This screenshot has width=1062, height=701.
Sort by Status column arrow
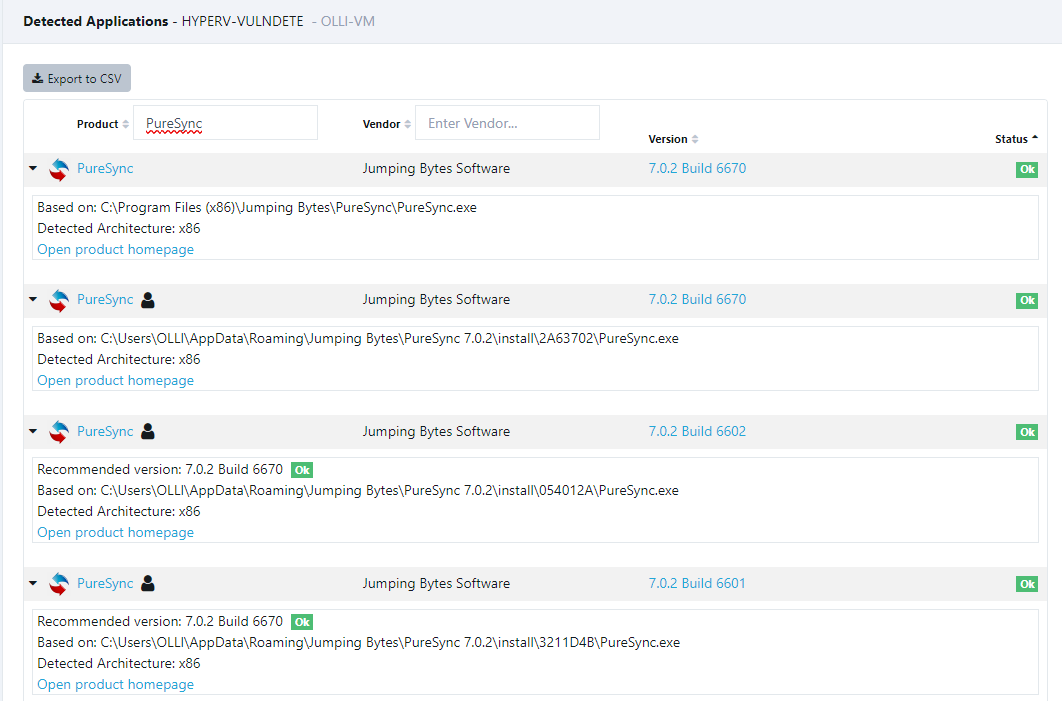1034,138
